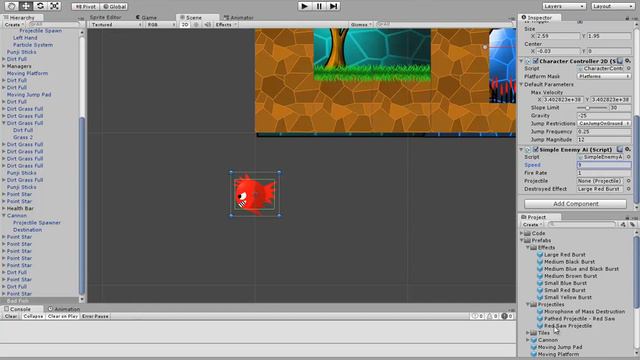The image size is (640, 360).
Task: Click the Gravity value field
Action: click(604, 116)
